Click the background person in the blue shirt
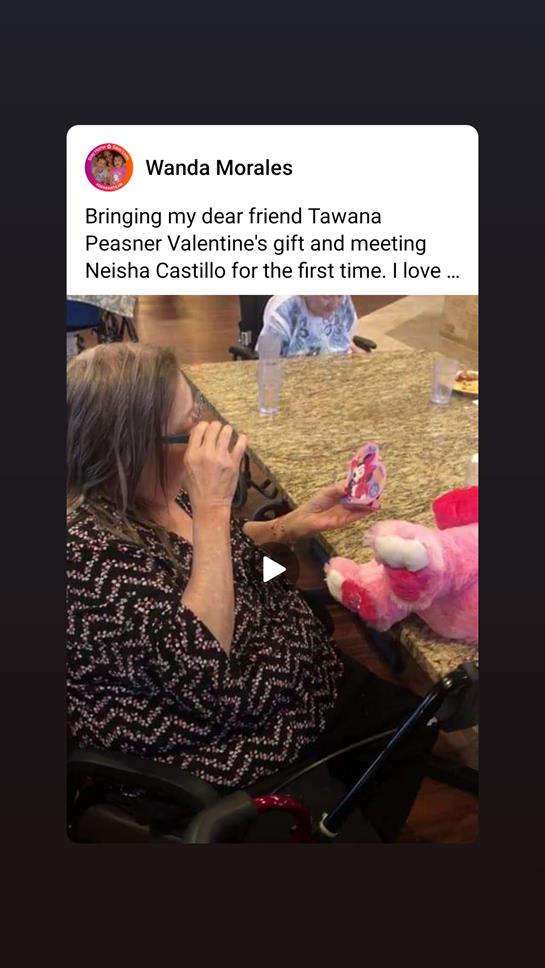The image size is (545, 968). pos(310,325)
